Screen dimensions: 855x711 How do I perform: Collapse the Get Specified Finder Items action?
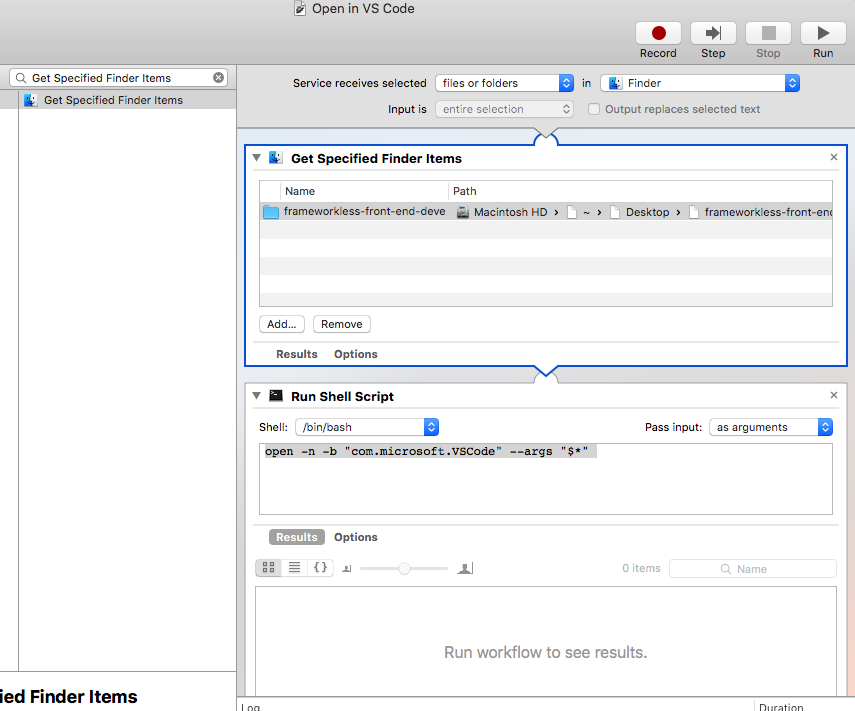(x=257, y=158)
